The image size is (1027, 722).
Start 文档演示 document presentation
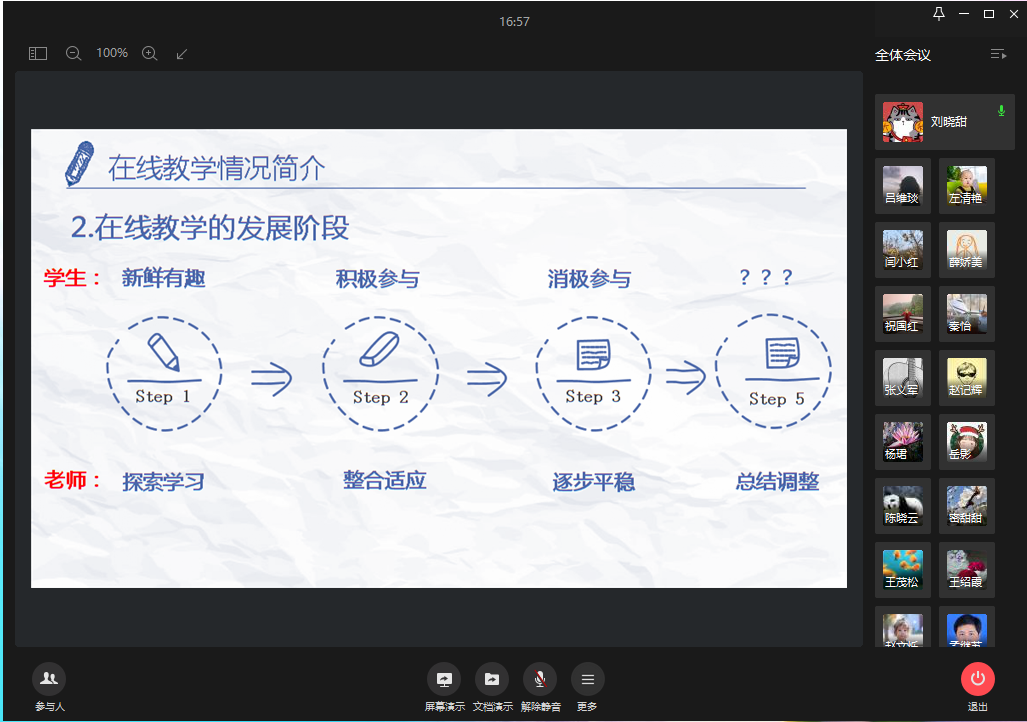pos(492,679)
